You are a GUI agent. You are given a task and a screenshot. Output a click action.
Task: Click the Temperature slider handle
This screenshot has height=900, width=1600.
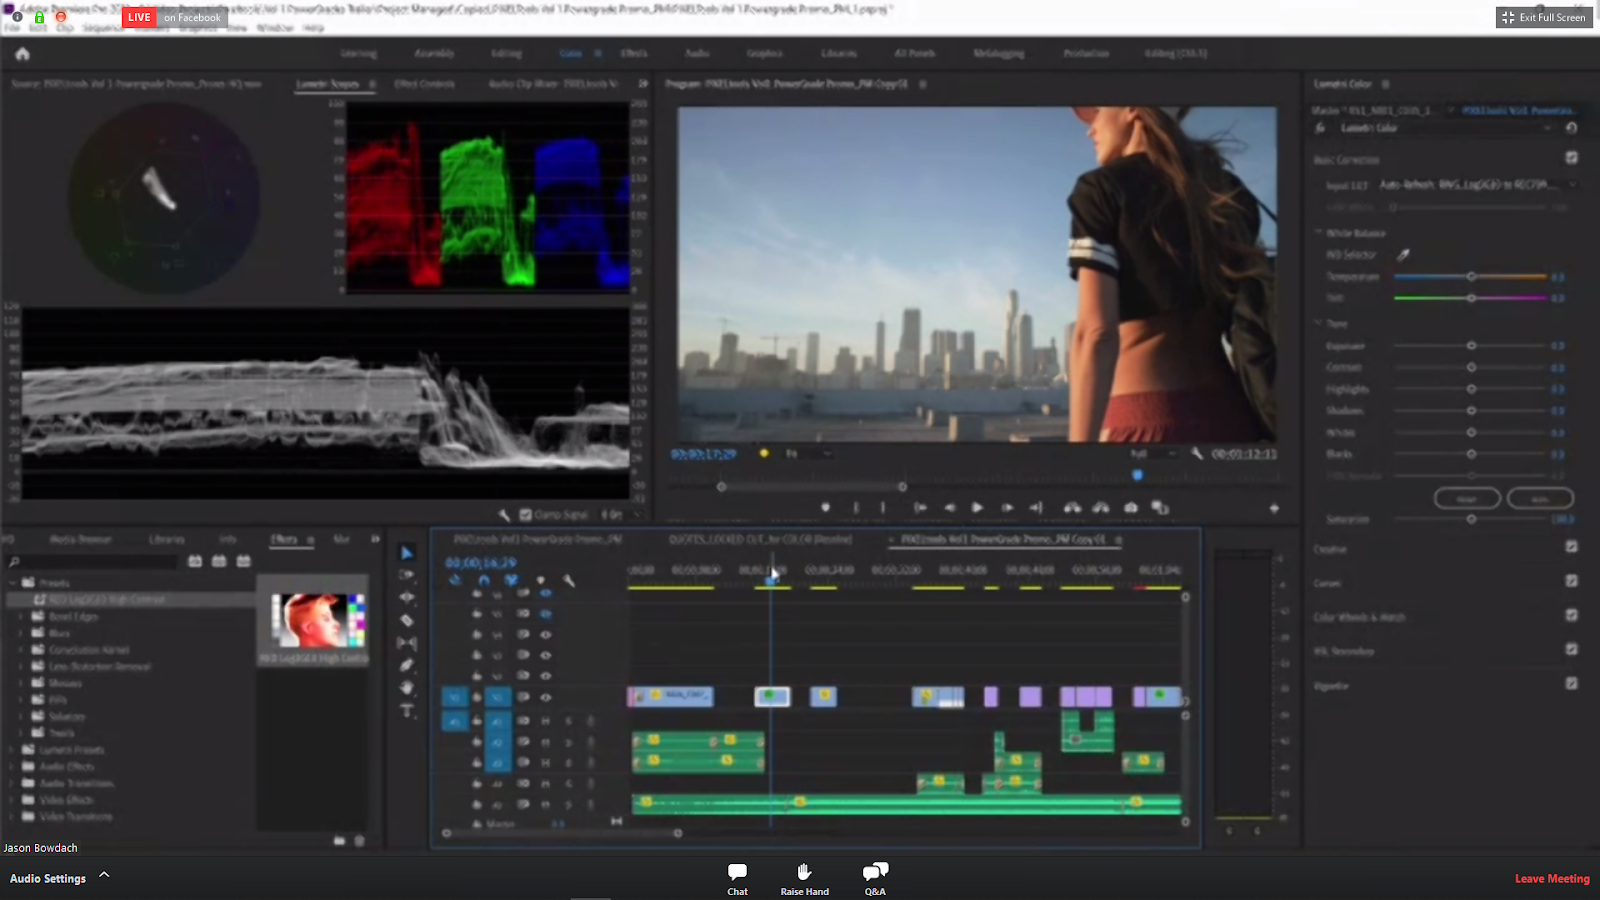tap(1471, 277)
